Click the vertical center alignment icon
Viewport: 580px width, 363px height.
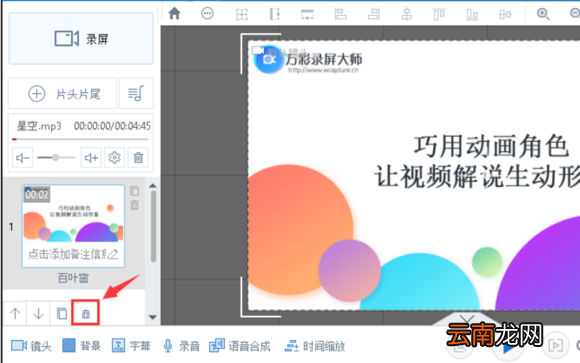coord(505,14)
